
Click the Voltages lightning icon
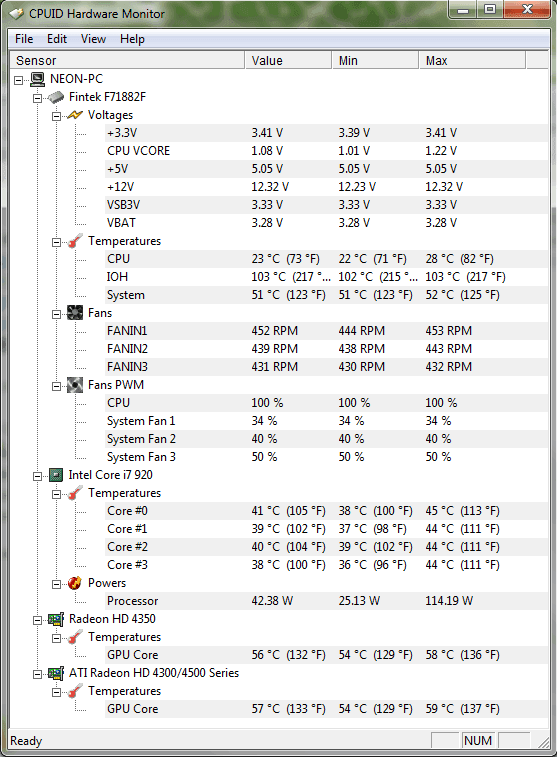(75, 115)
